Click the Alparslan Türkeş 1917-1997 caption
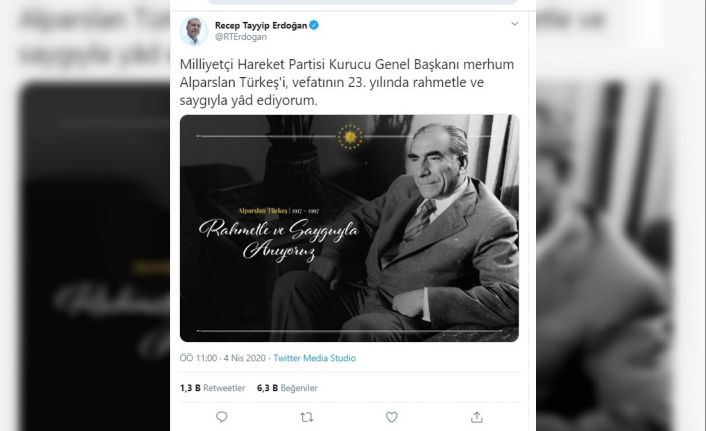Viewport: 706px width, 431px height. (279, 211)
